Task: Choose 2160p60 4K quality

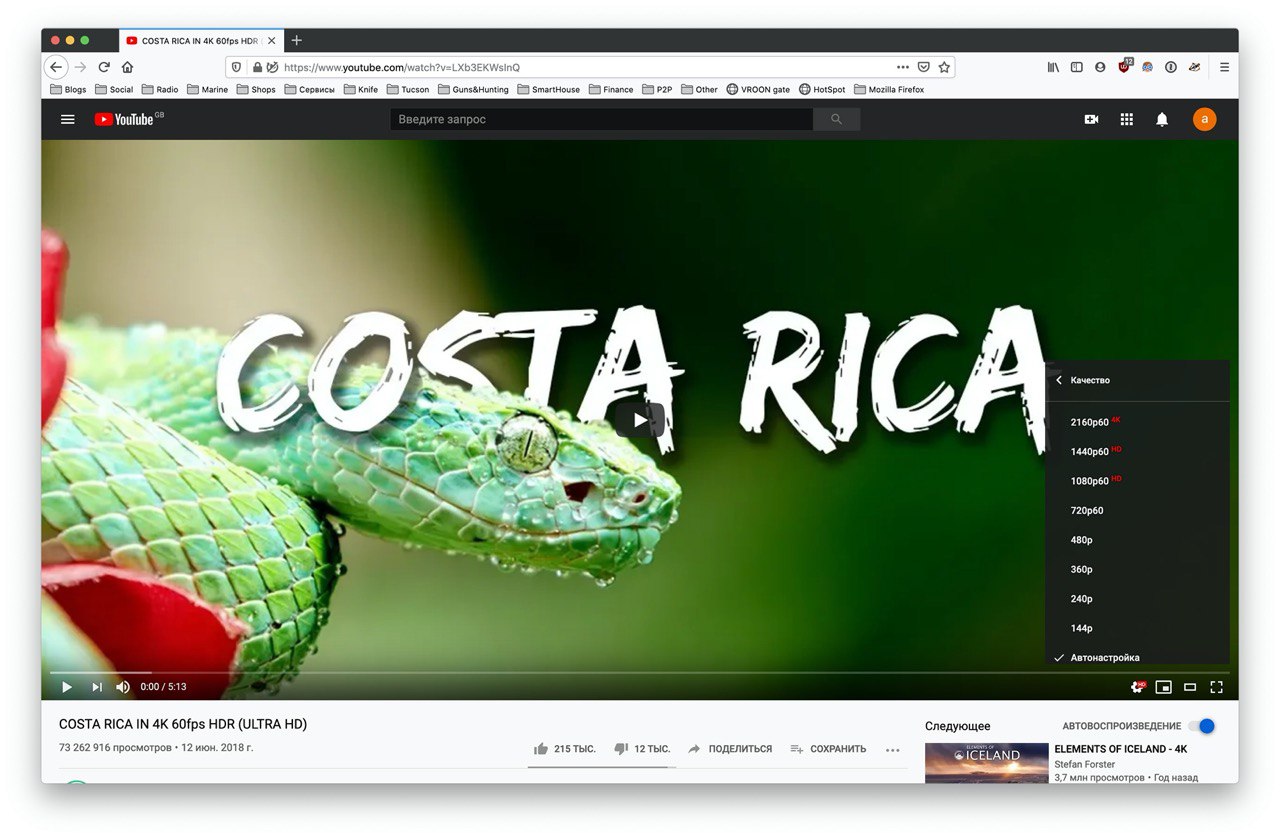Action: [x=1137, y=422]
